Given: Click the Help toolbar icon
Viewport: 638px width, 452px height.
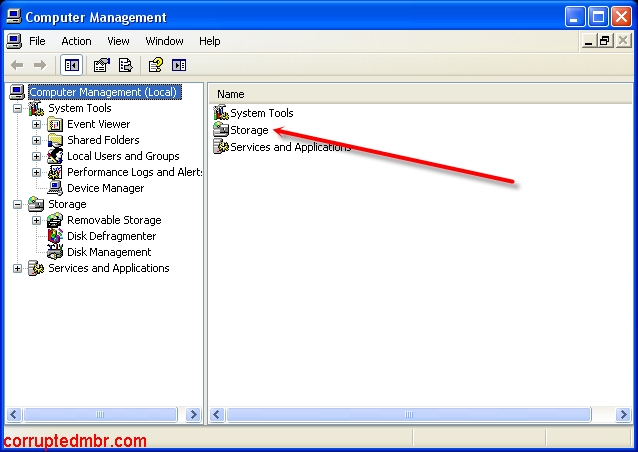Looking at the screenshot, I should [155, 65].
